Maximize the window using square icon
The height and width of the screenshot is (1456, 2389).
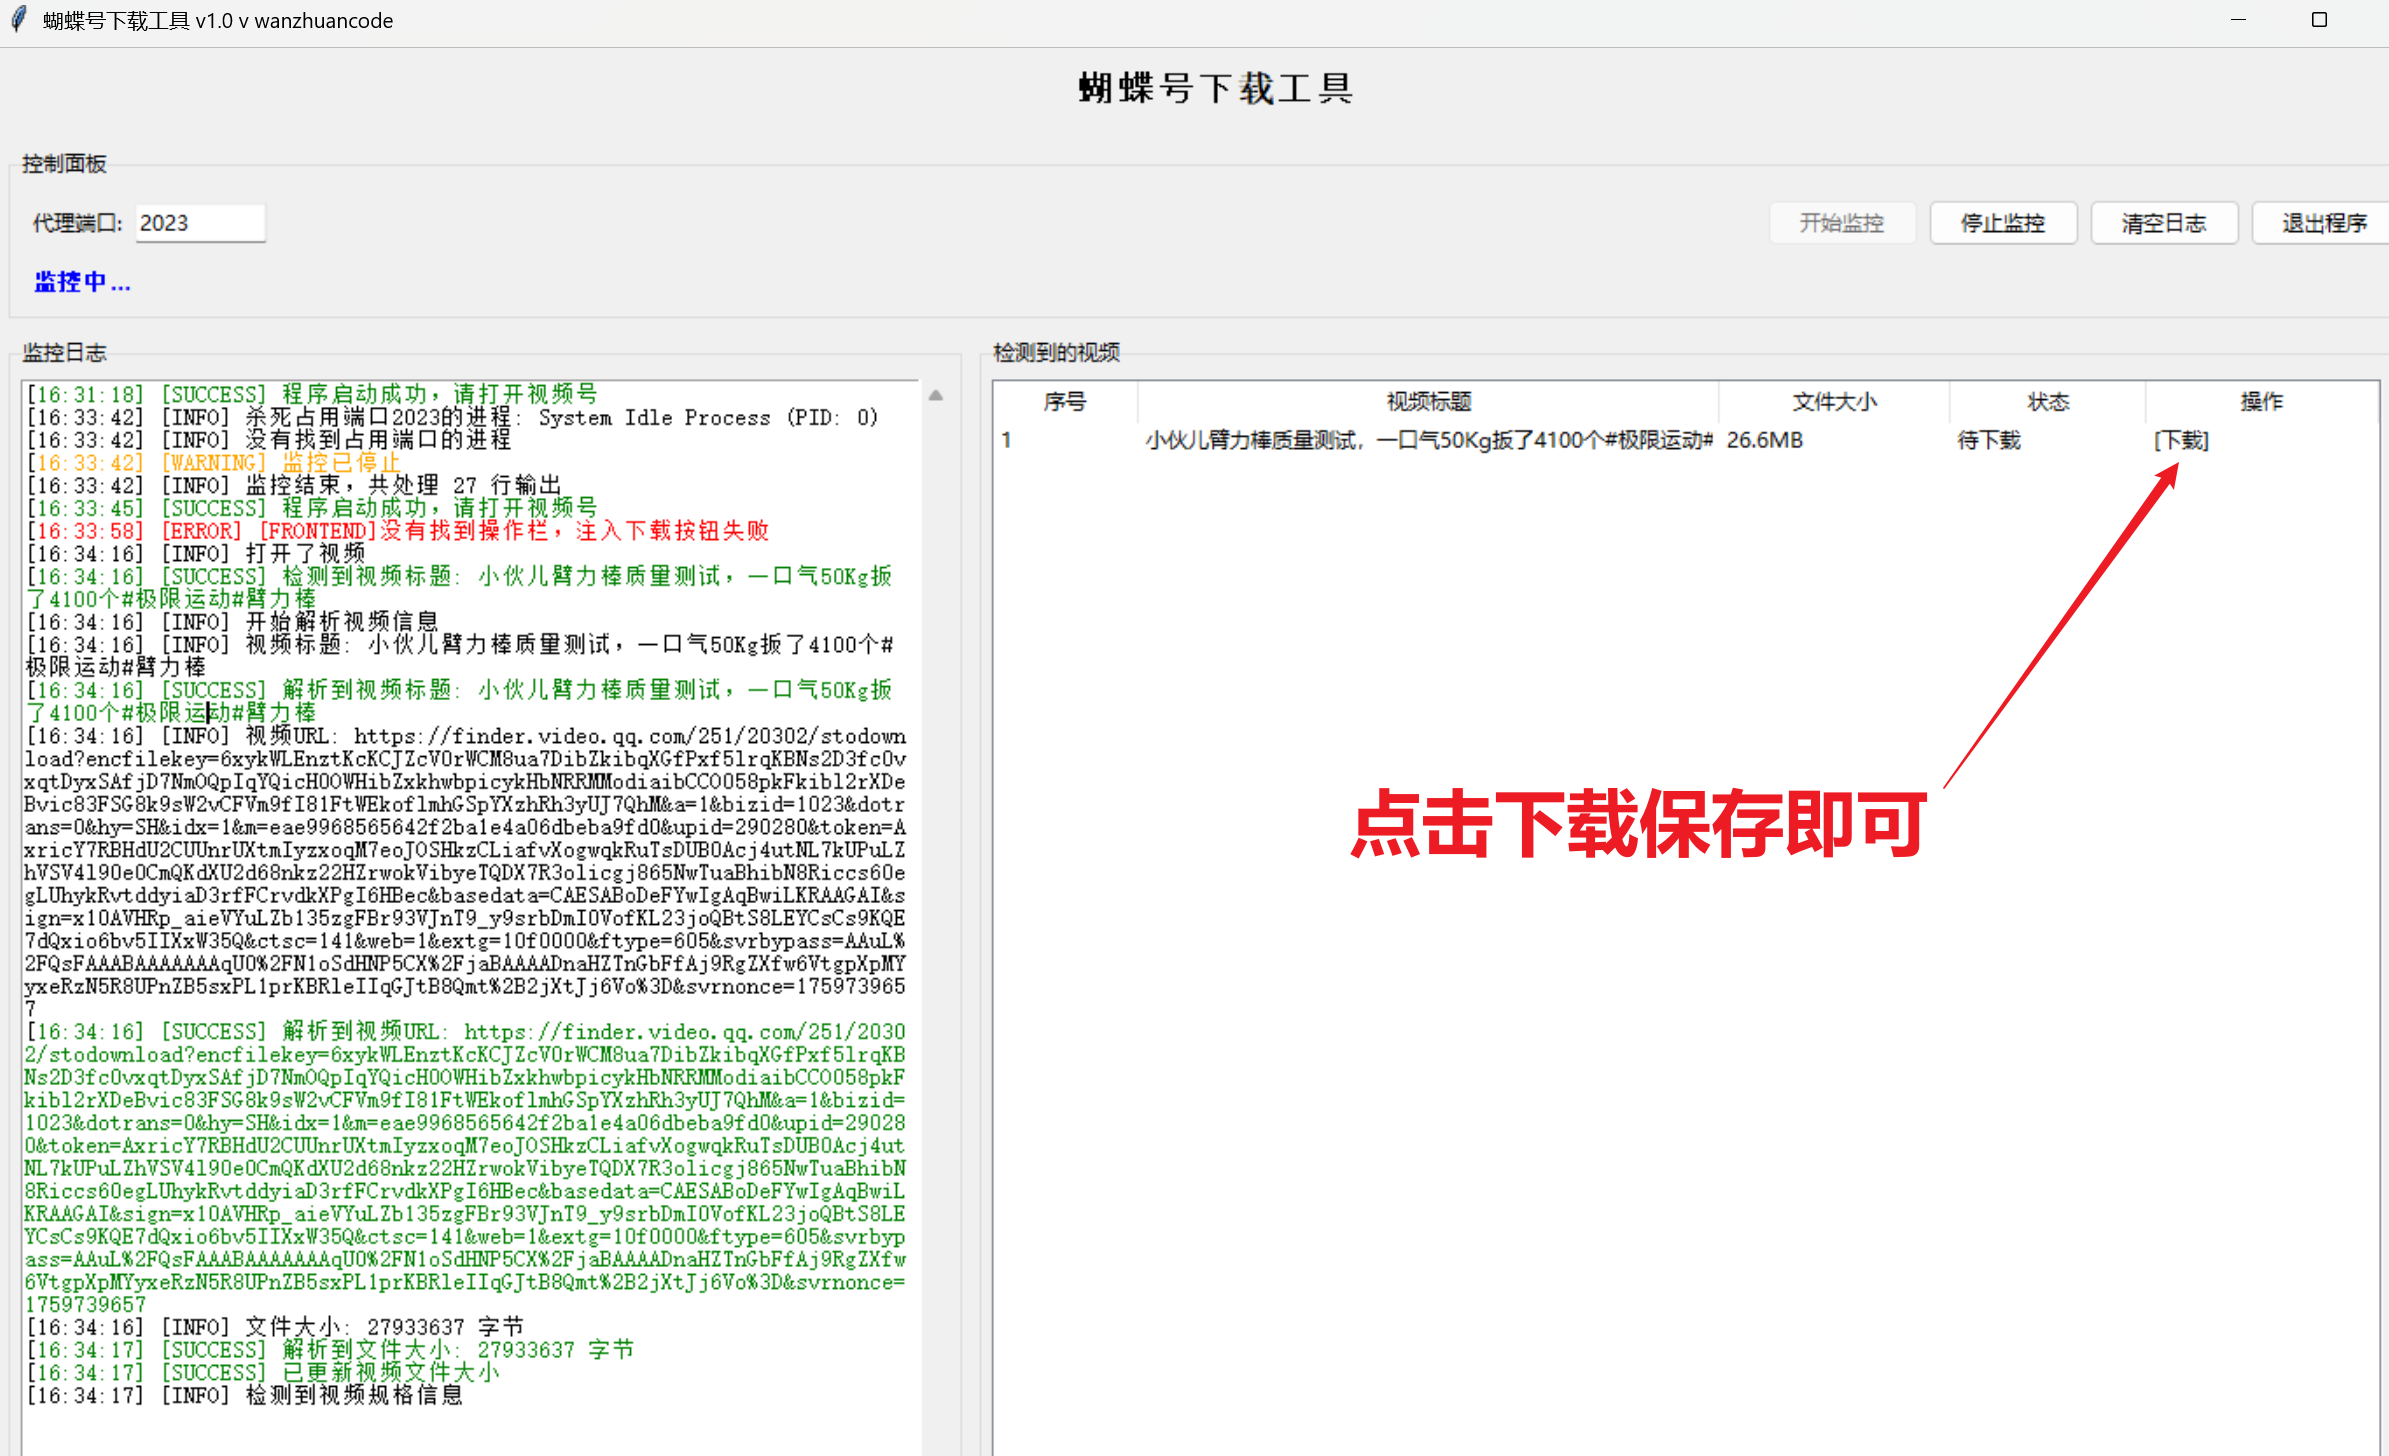coord(2319,20)
